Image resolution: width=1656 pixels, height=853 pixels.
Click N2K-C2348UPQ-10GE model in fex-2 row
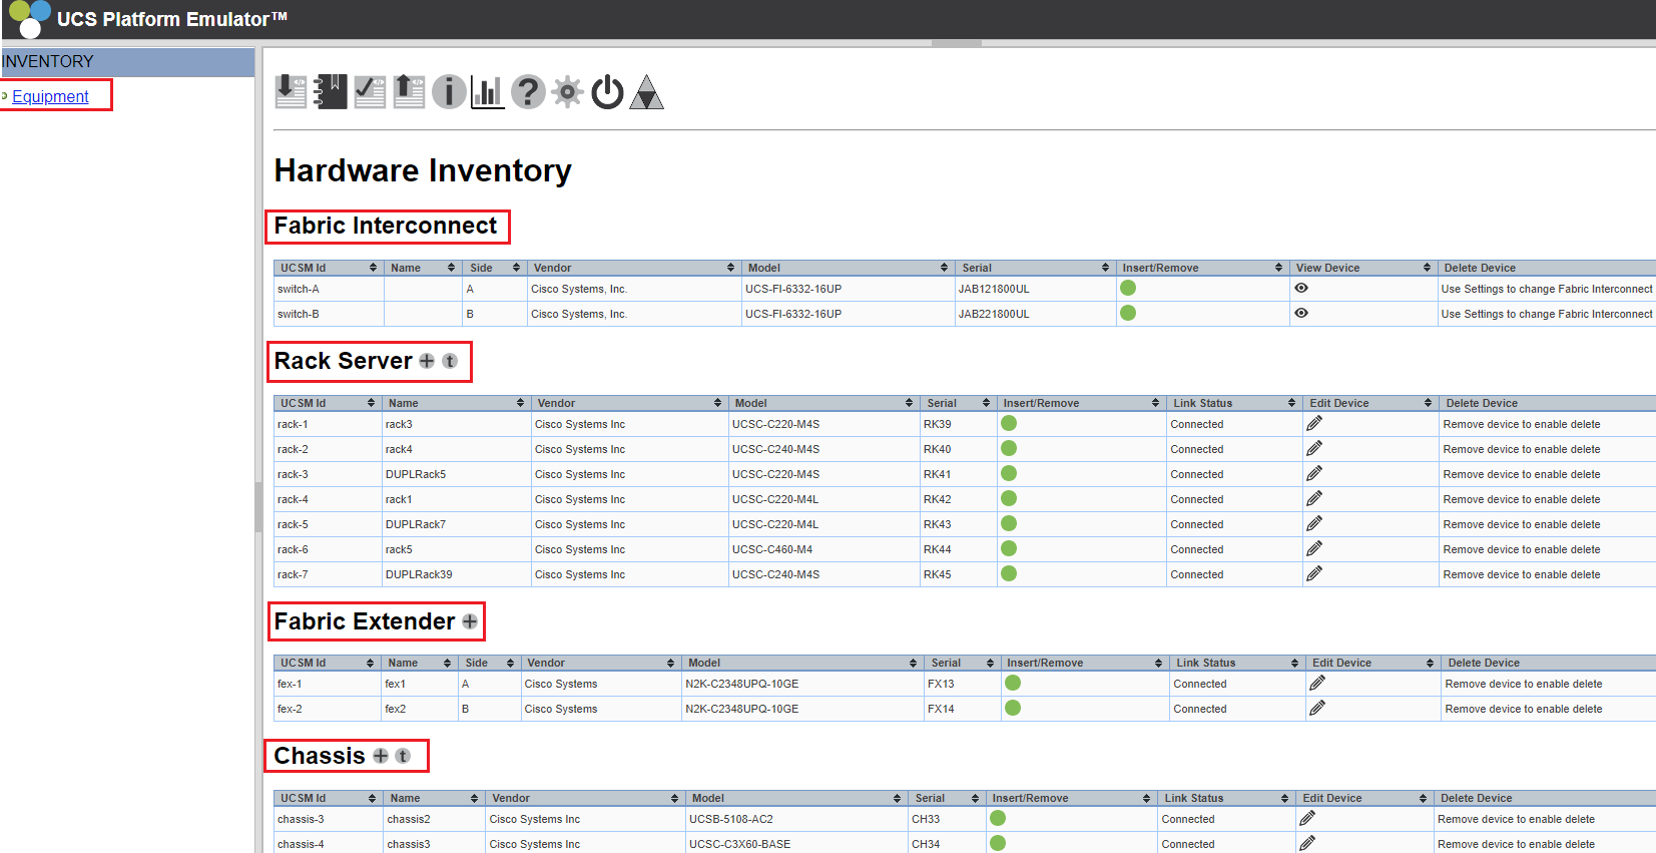coord(742,709)
